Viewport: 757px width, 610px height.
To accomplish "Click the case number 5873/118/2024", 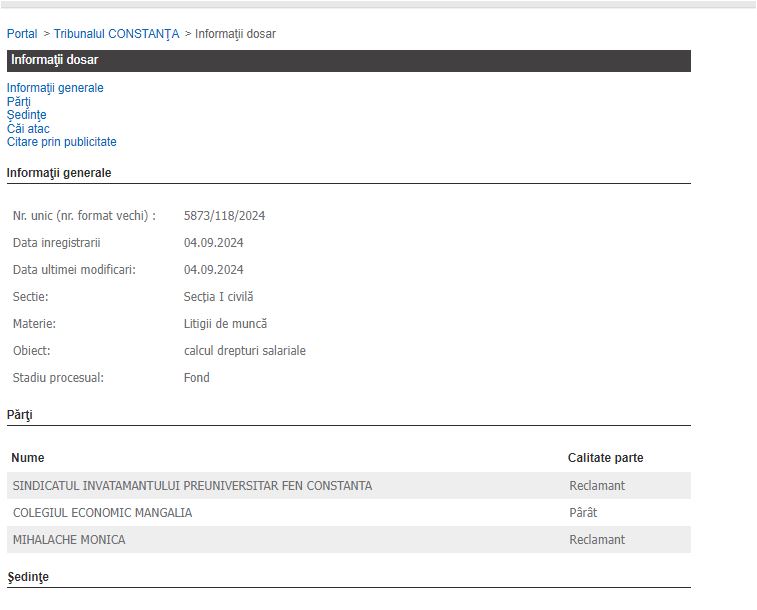I will pyautogui.click(x=224, y=216).
